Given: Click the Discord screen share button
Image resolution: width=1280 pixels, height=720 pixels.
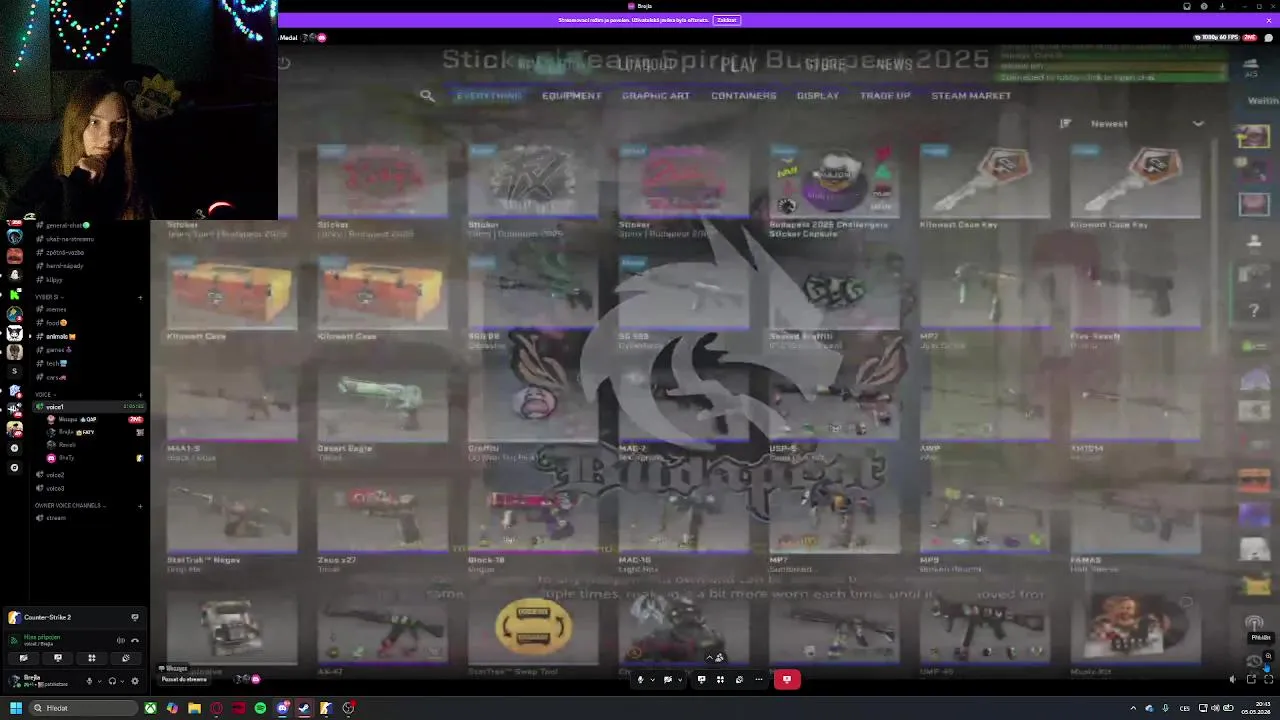Looking at the screenshot, I should pyautogui.click(x=58, y=658).
